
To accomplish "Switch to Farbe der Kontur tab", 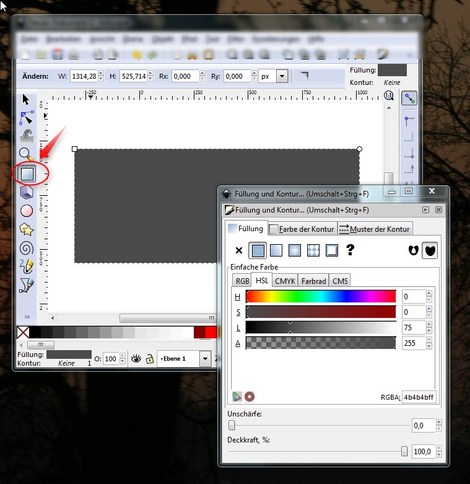I will [x=302, y=229].
